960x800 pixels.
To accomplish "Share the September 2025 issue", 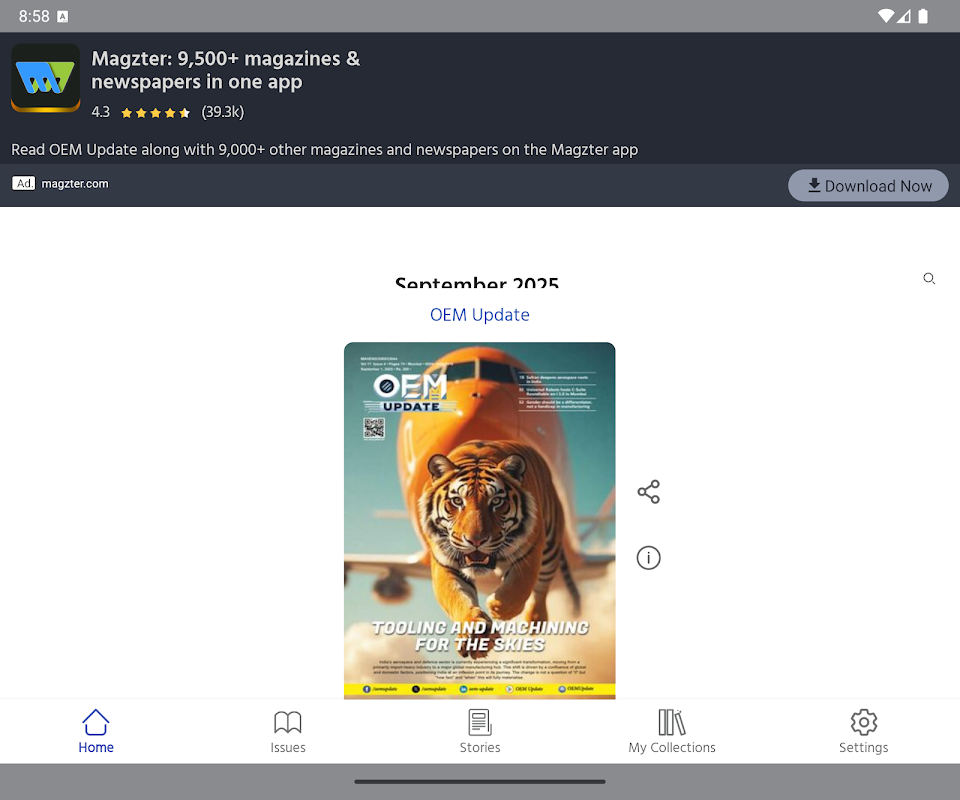I will click(x=648, y=492).
